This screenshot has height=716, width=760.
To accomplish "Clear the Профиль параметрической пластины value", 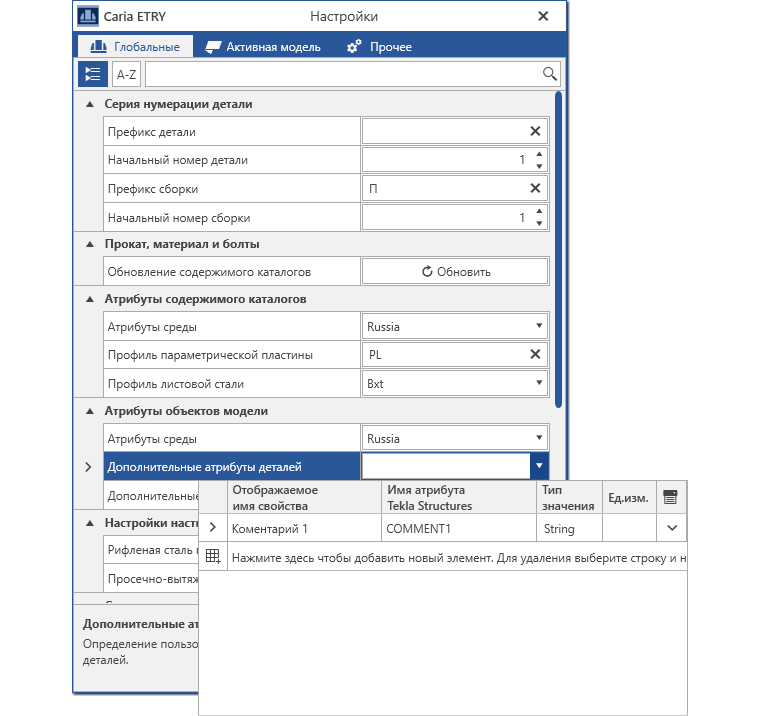I will click(x=535, y=354).
